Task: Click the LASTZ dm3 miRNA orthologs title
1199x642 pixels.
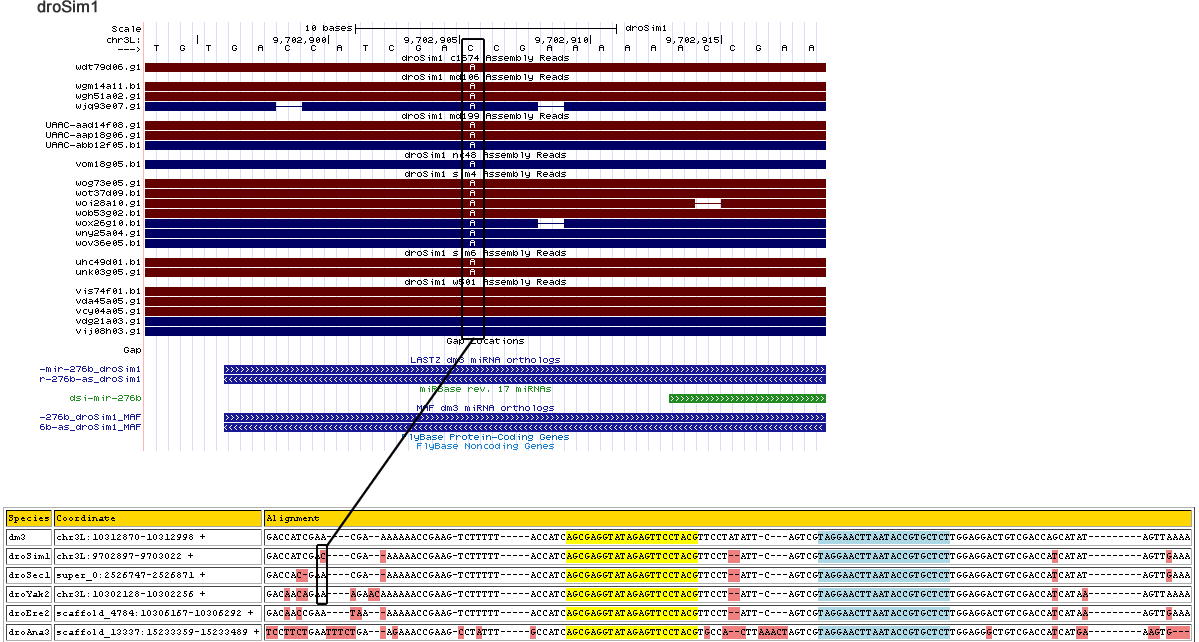Action: pos(485,359)
